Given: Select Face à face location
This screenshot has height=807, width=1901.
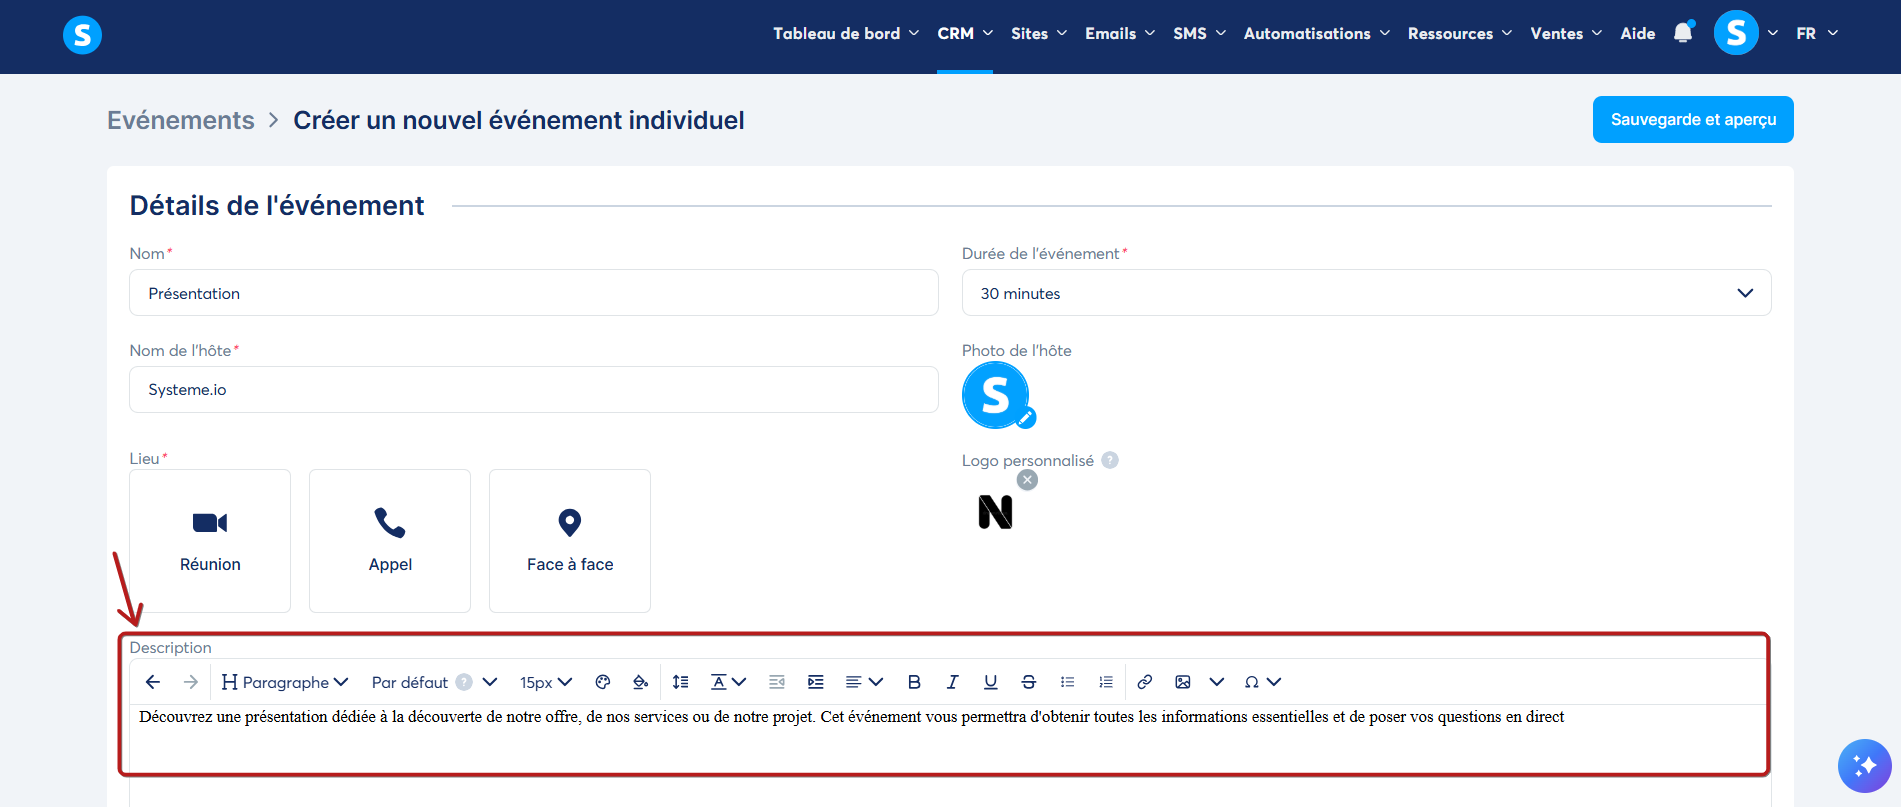Looking at the screenshot, I should 570,541.
